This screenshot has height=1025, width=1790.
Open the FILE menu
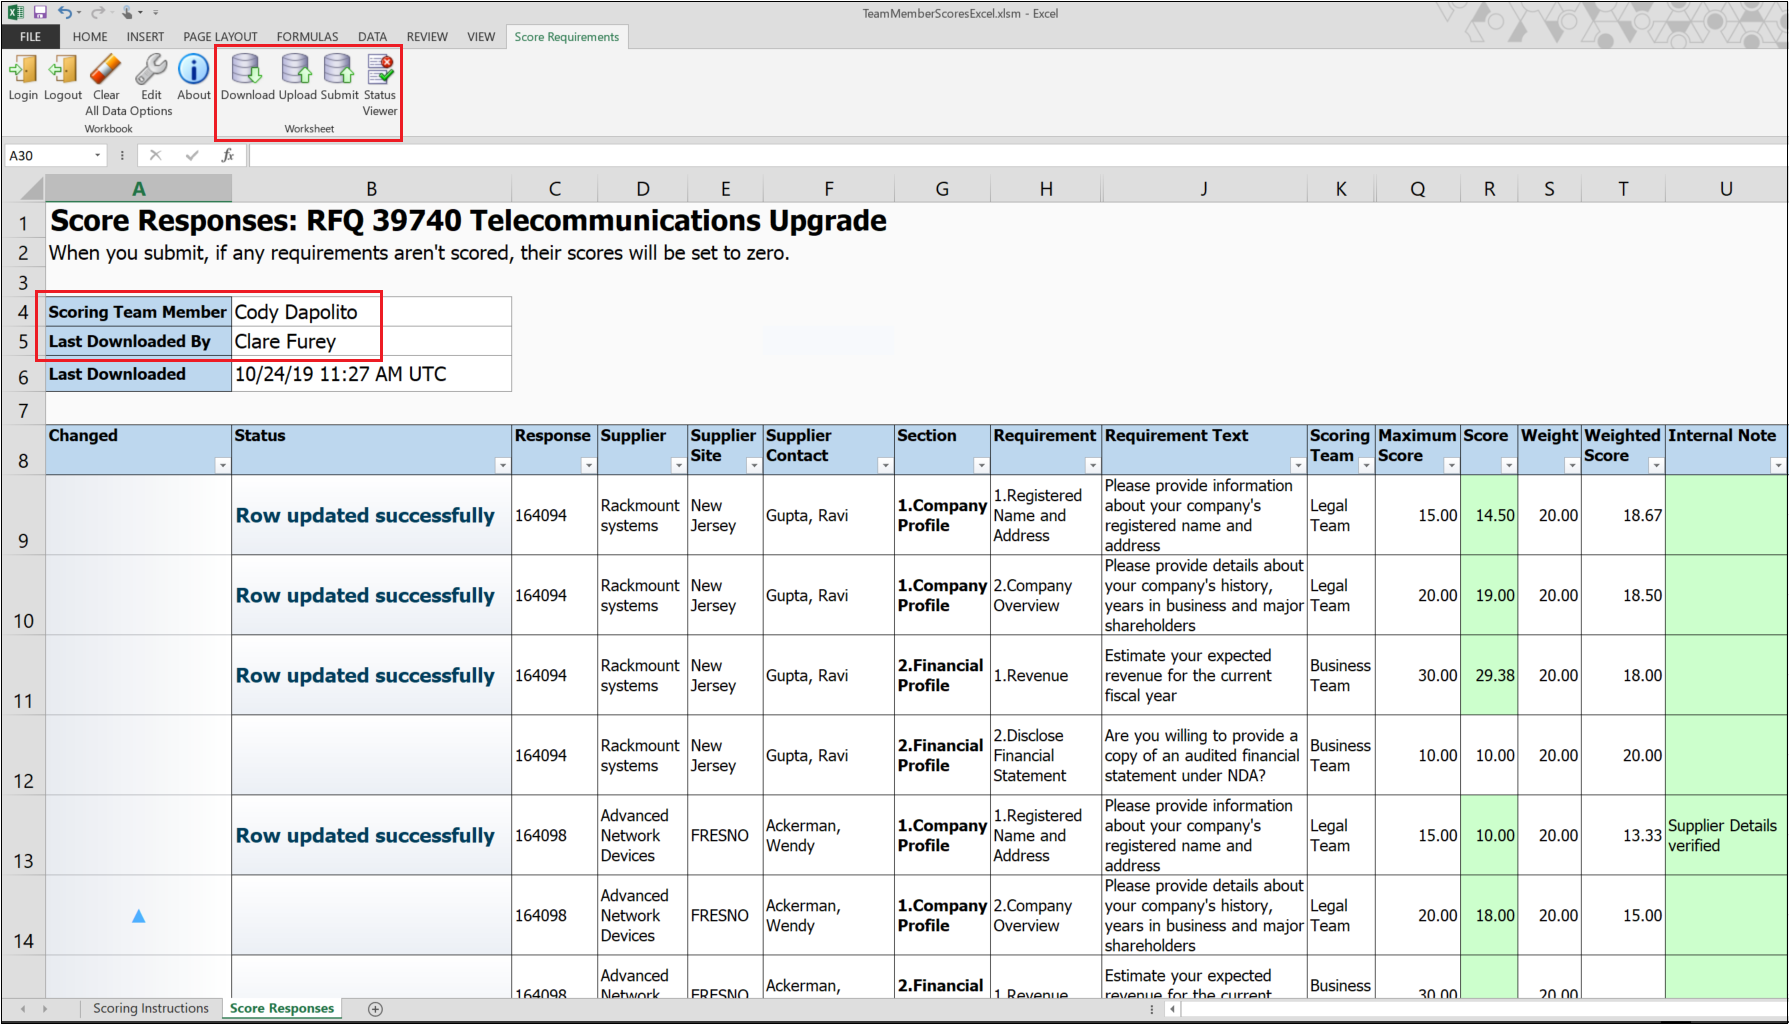(x=30, y=37)
